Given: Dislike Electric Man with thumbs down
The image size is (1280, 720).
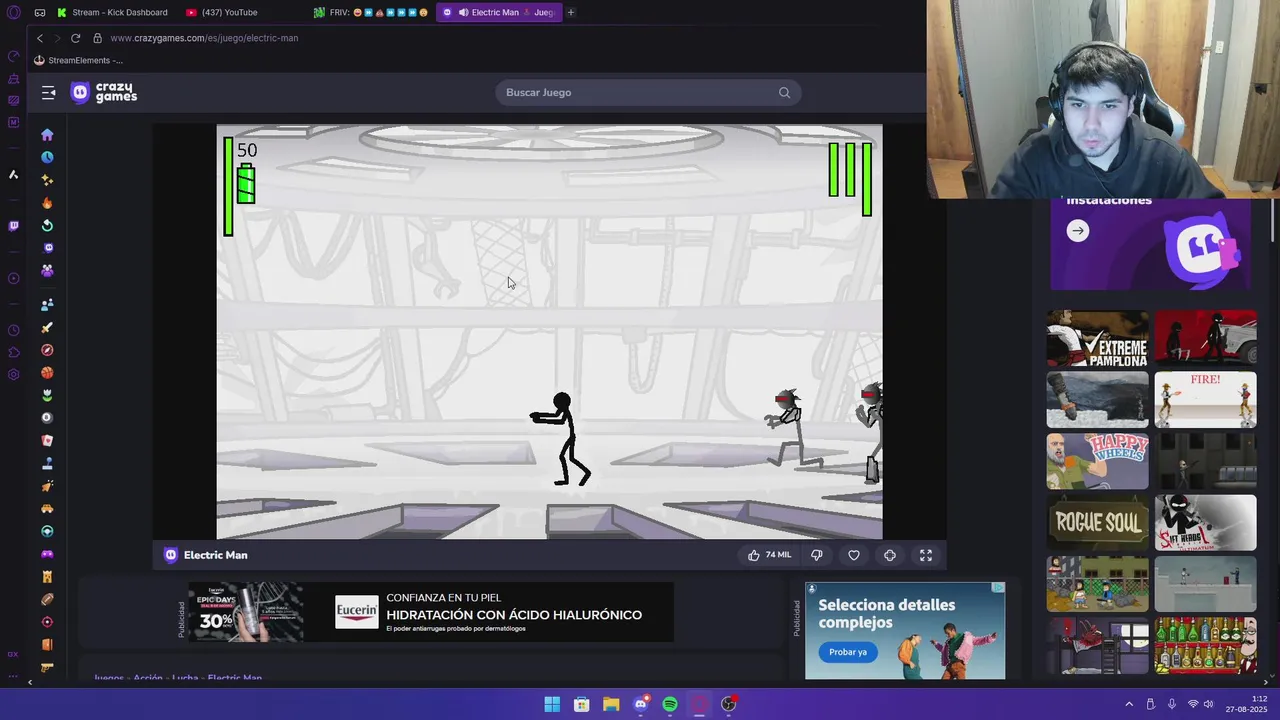Looking at the screenshot, I should 817,555.
